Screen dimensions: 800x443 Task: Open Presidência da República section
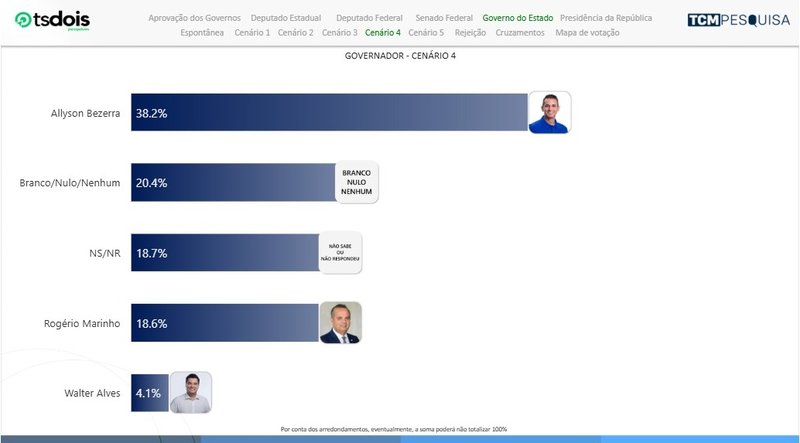606,18
